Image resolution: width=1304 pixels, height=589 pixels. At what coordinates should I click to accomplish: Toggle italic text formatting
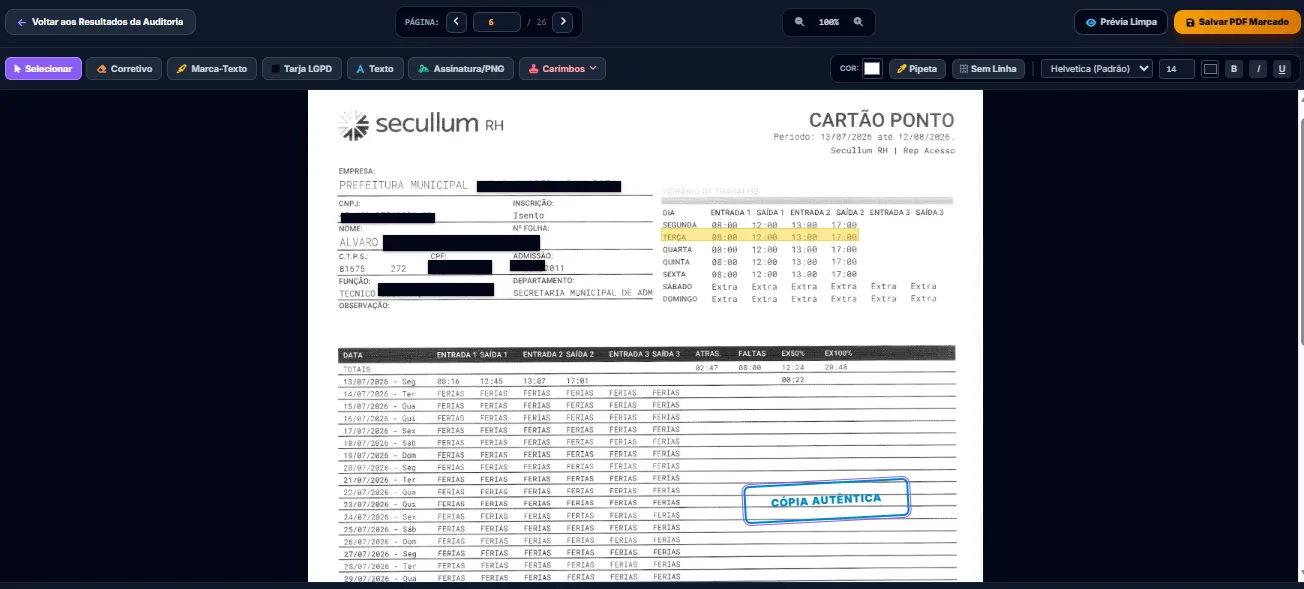(x=1258, y=69)
